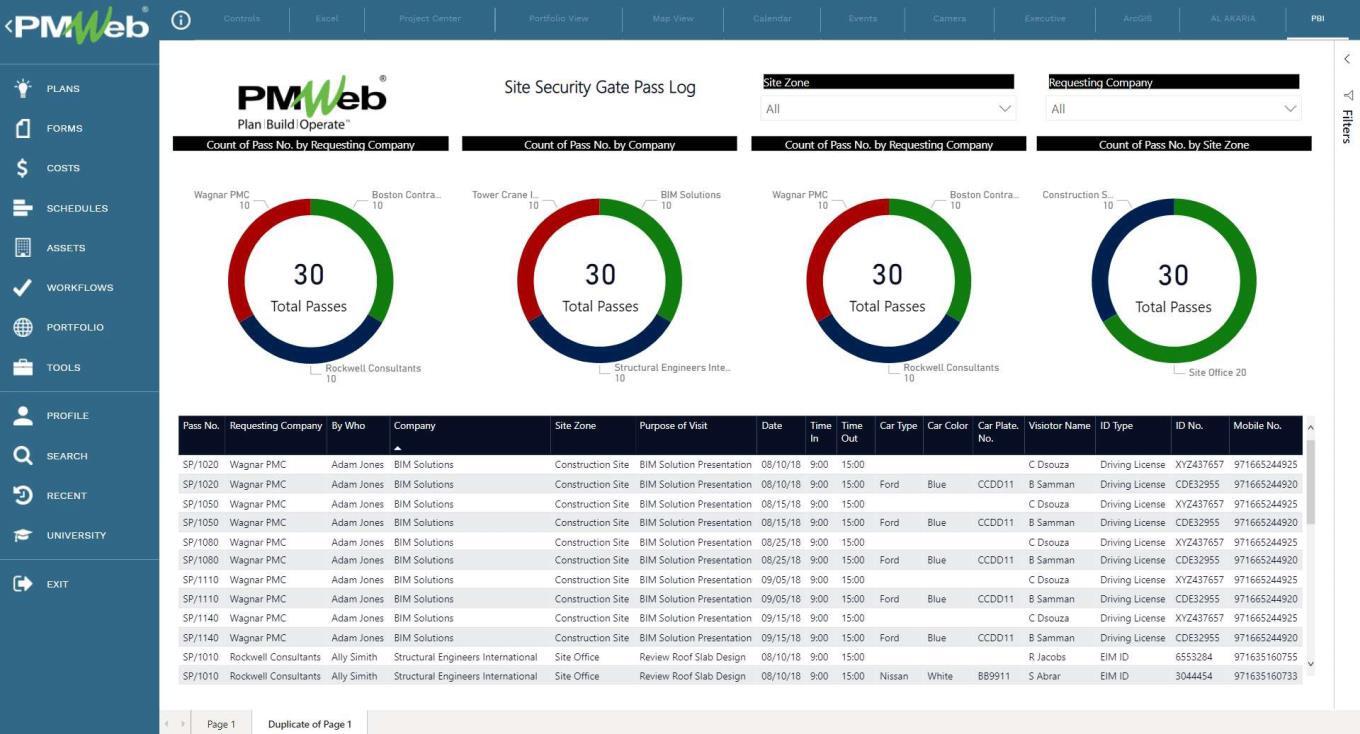Open the University graduation cap icon

pos(22,535)
